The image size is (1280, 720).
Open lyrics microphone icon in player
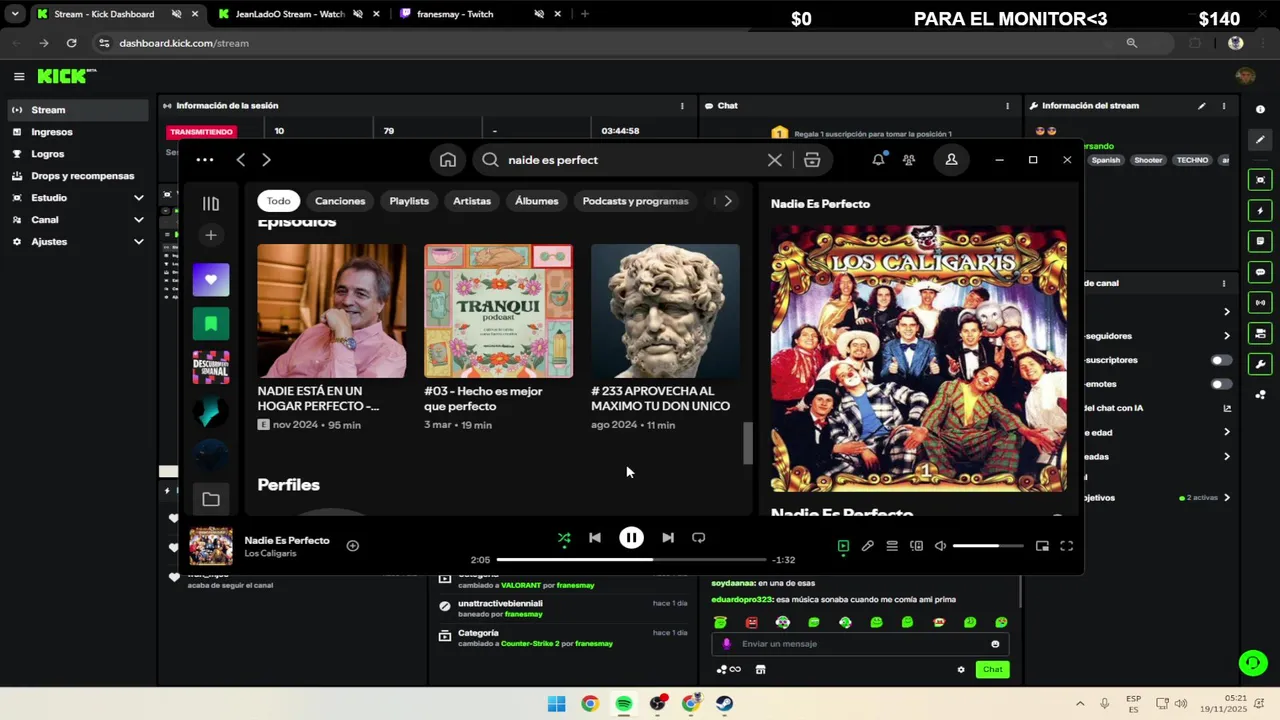tap(868, 546)
